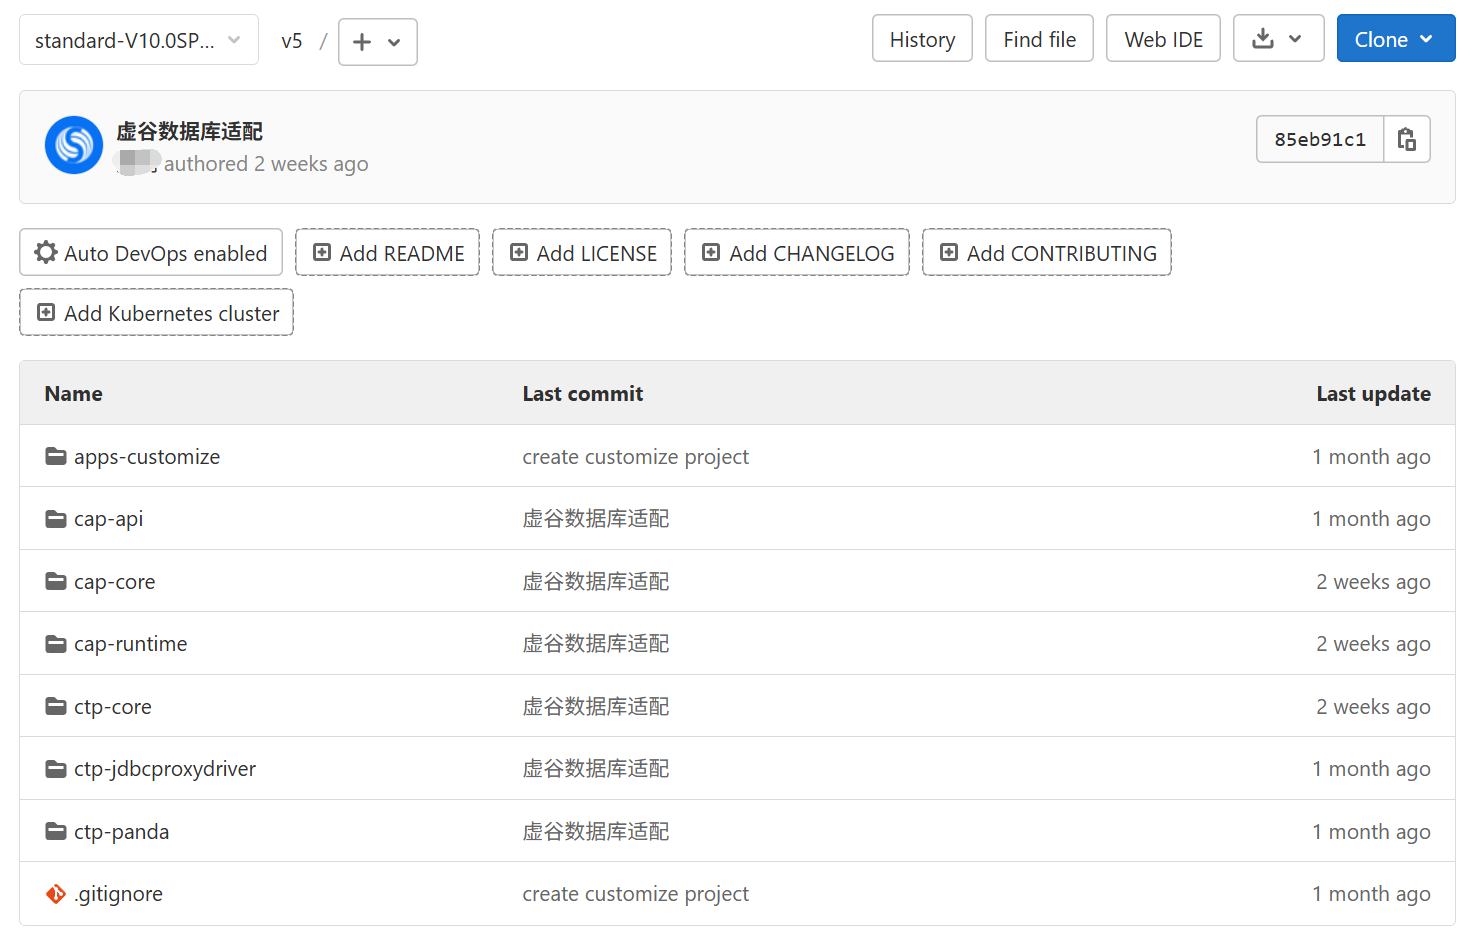Click the Name column header

[74, 394]
